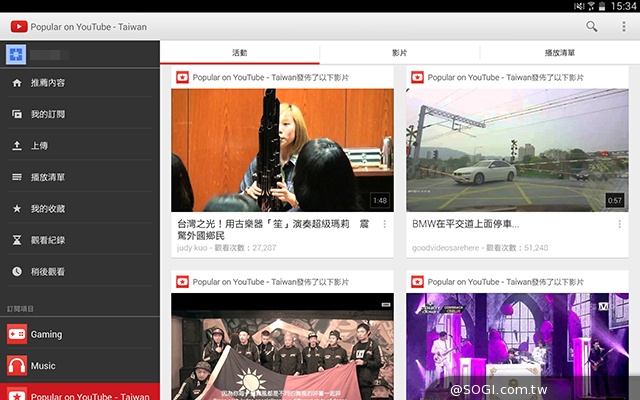Screen dimensions: 640x400
Task: Open options menu for 台灣之光 video
Action: coord(384,225)
